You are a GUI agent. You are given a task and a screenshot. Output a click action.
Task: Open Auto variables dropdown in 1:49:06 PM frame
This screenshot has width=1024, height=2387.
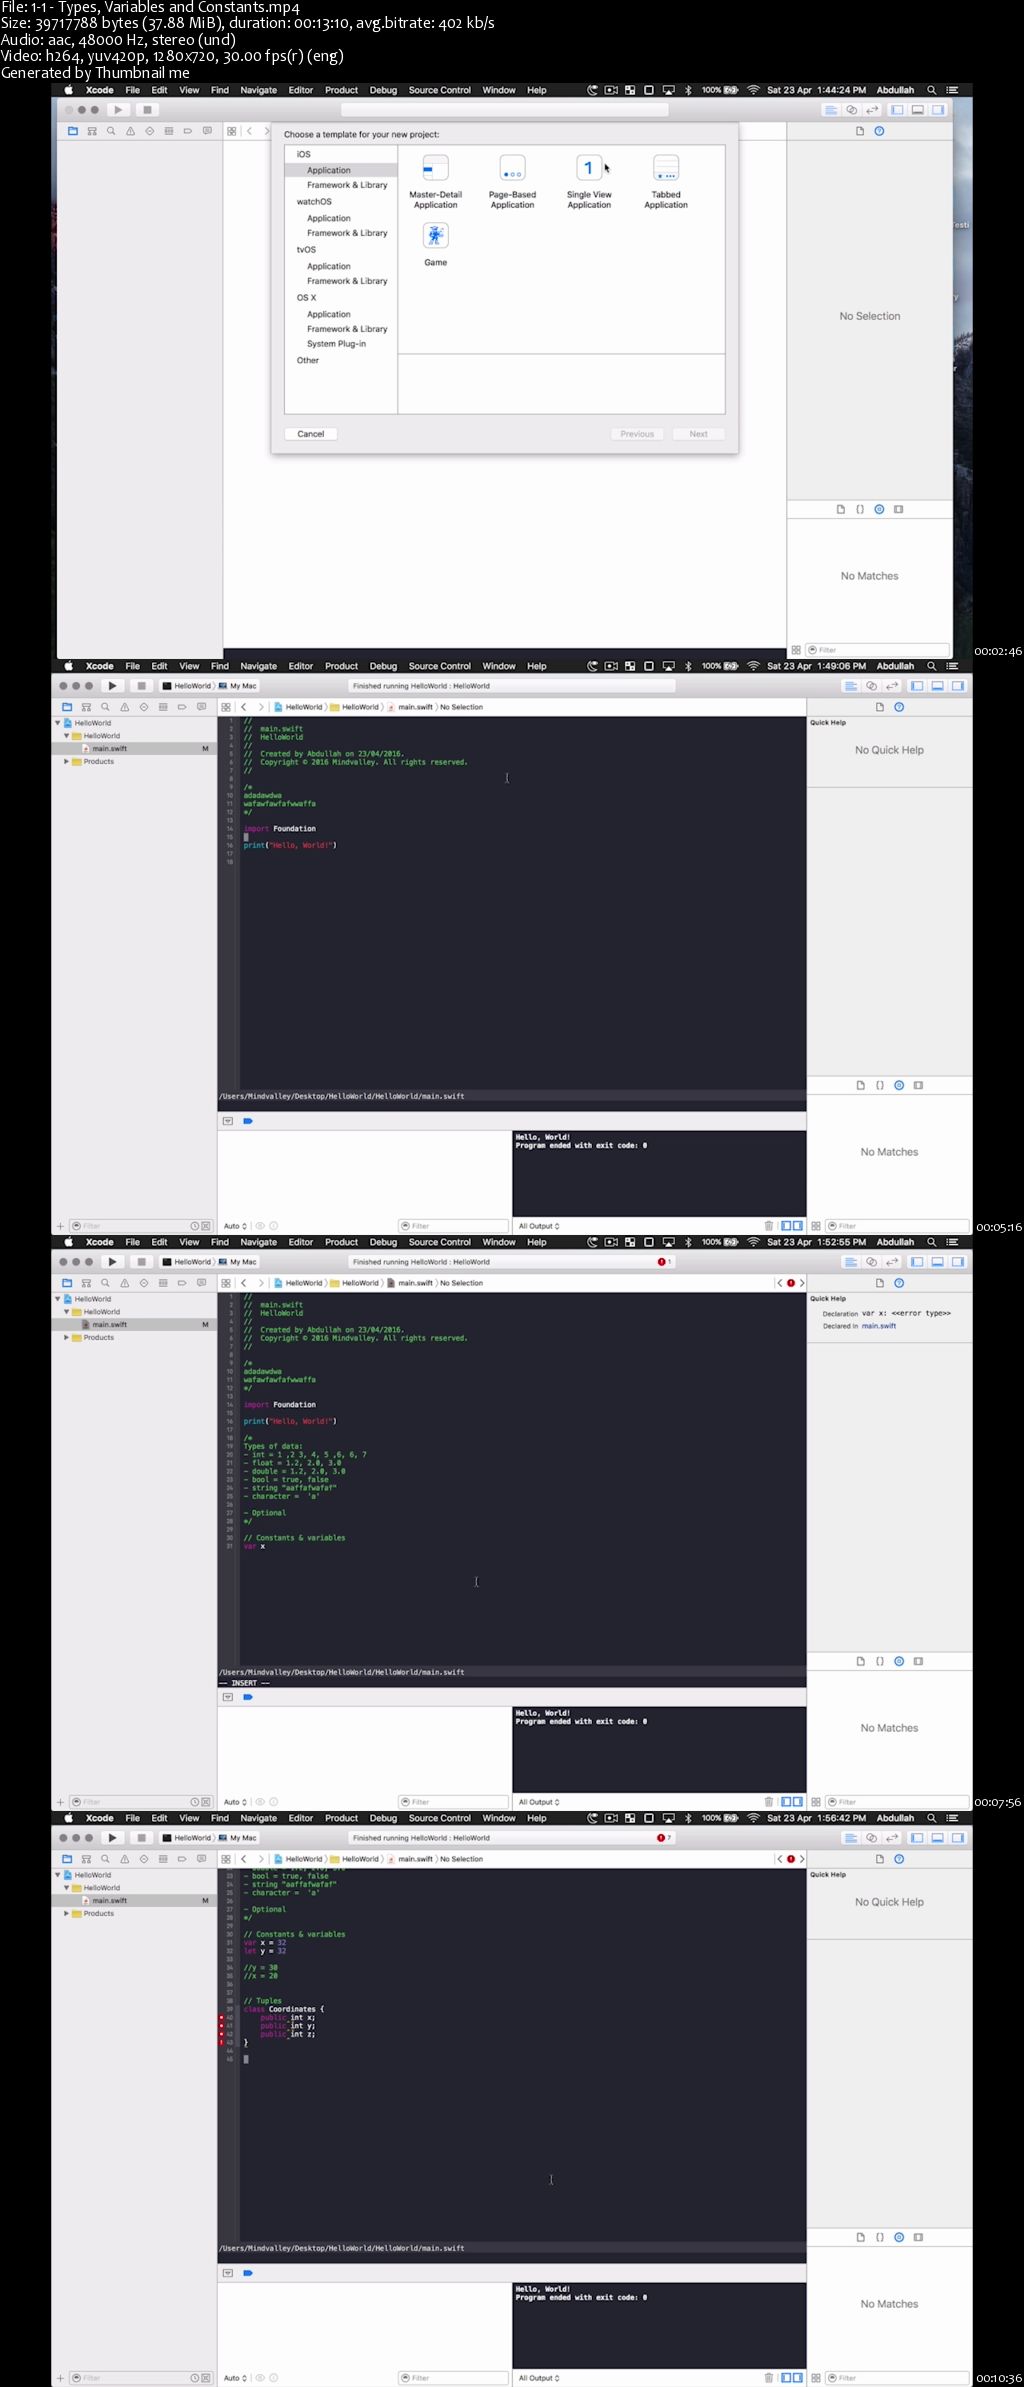(235, 1226)
